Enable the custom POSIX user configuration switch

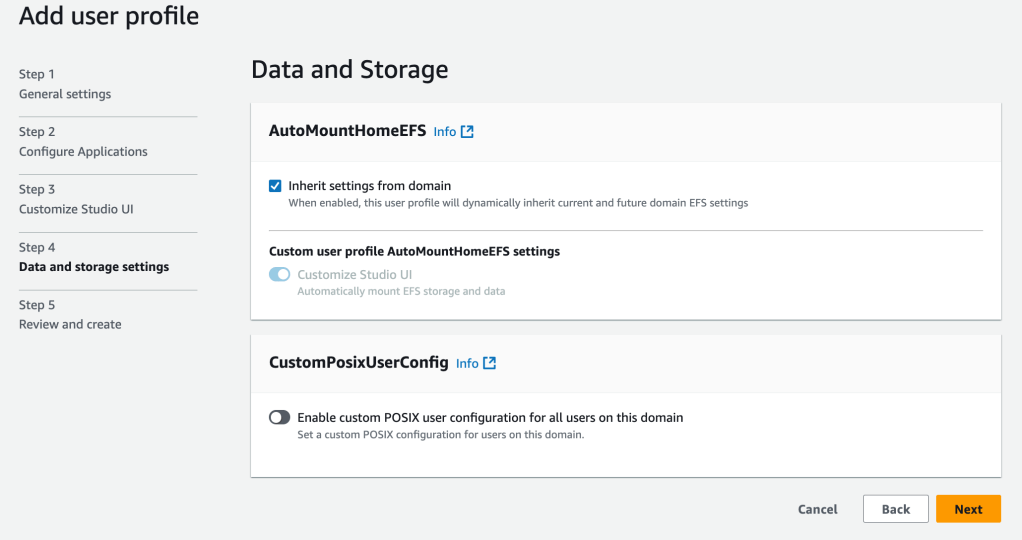280,418
